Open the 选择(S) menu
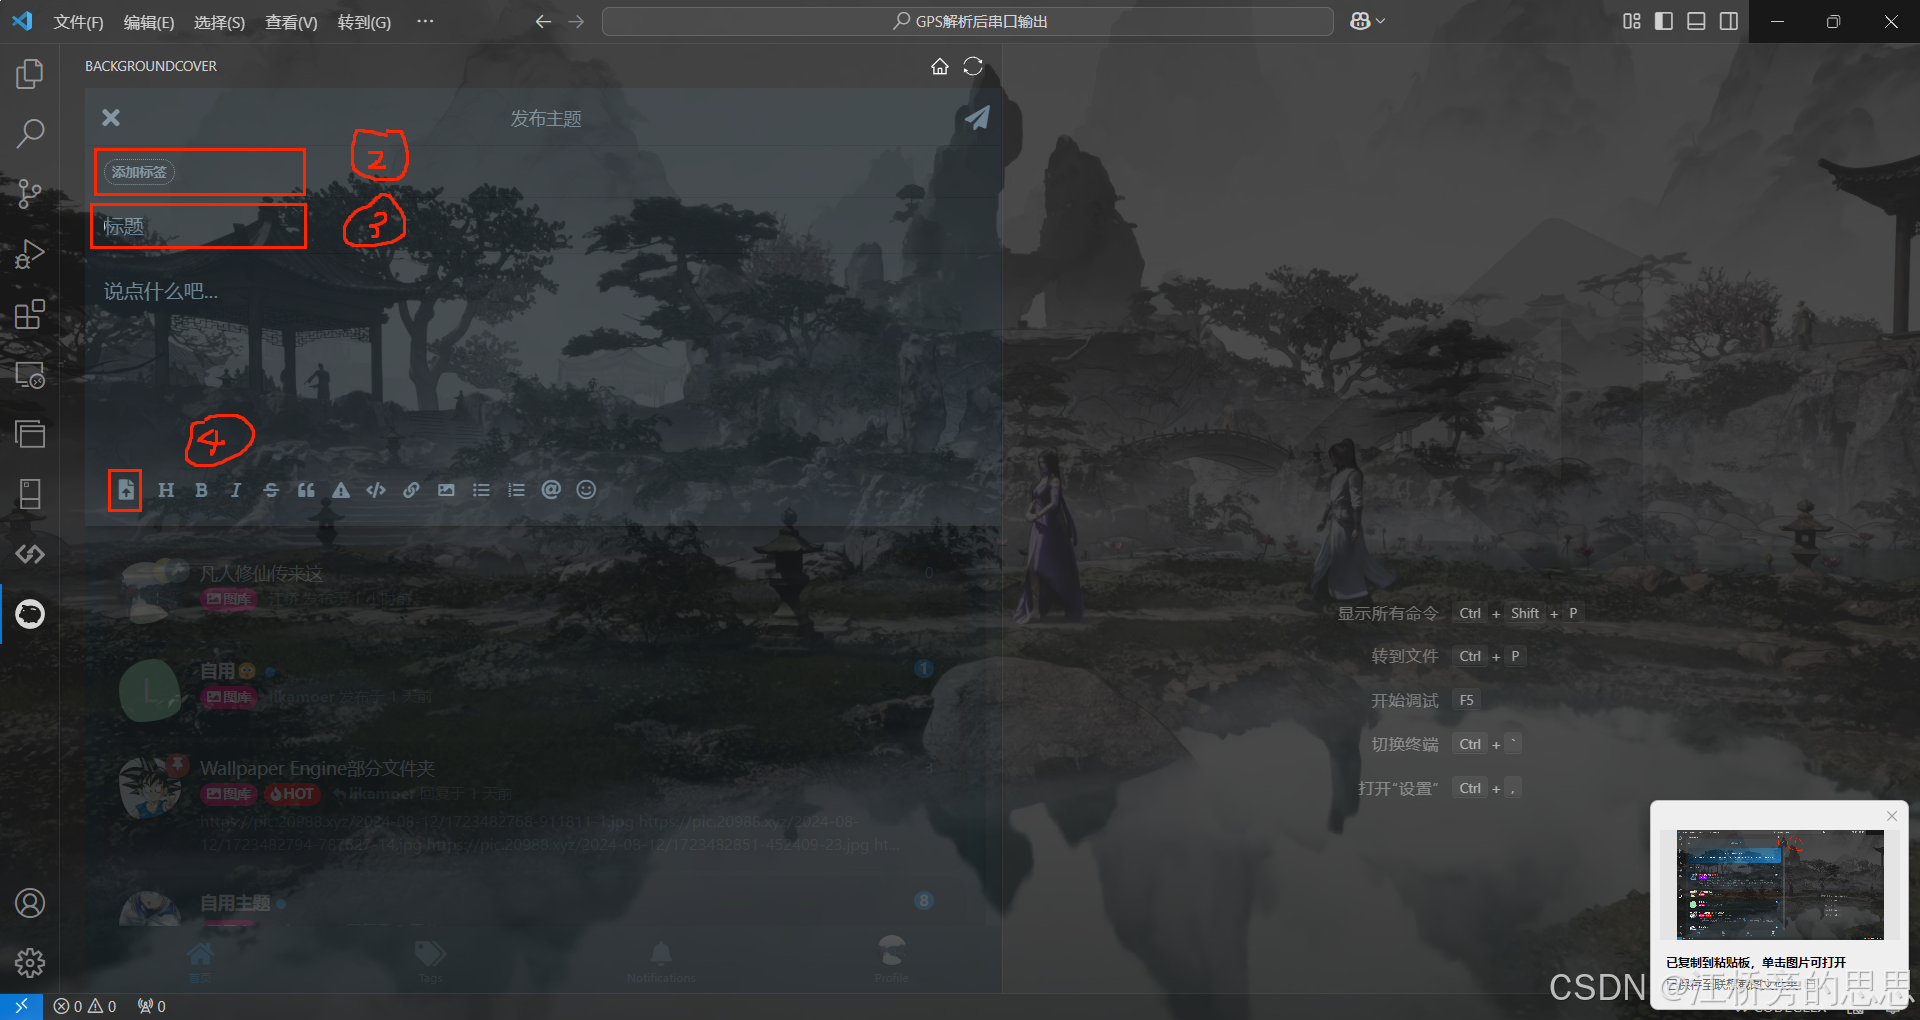The height and width of the screenshot is (1020, 1920). (219, 22)
